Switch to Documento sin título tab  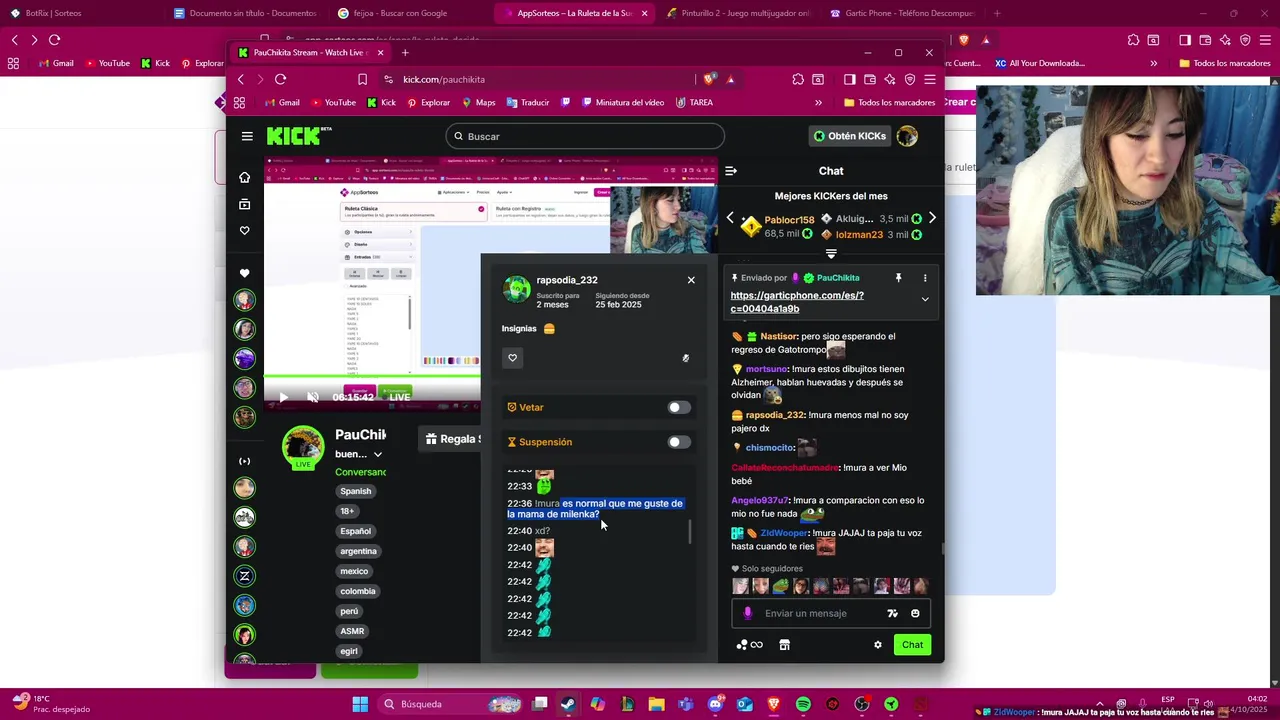(244, 13)
